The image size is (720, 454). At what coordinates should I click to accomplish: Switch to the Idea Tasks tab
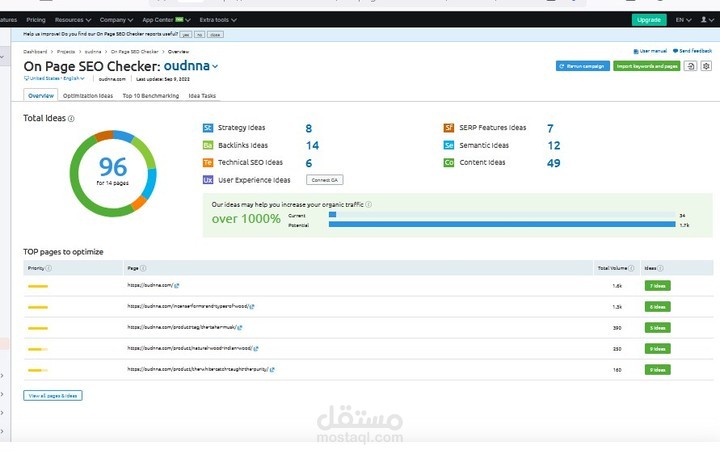point(202,95)
